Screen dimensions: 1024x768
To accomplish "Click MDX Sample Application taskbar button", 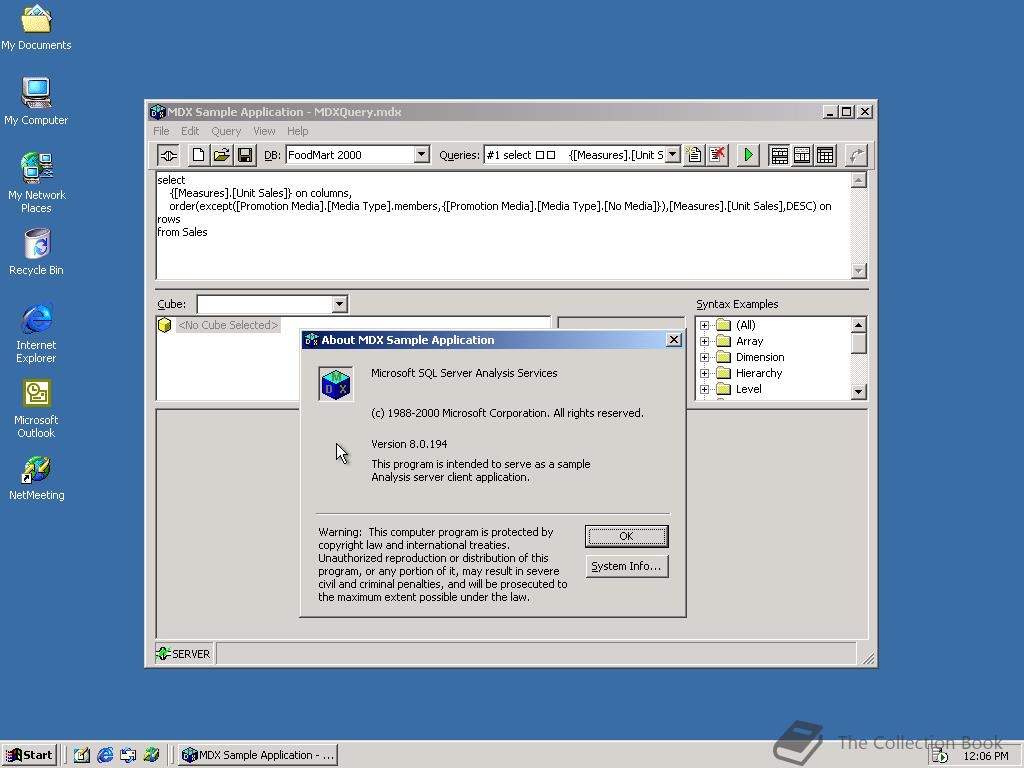I will 258,755.
